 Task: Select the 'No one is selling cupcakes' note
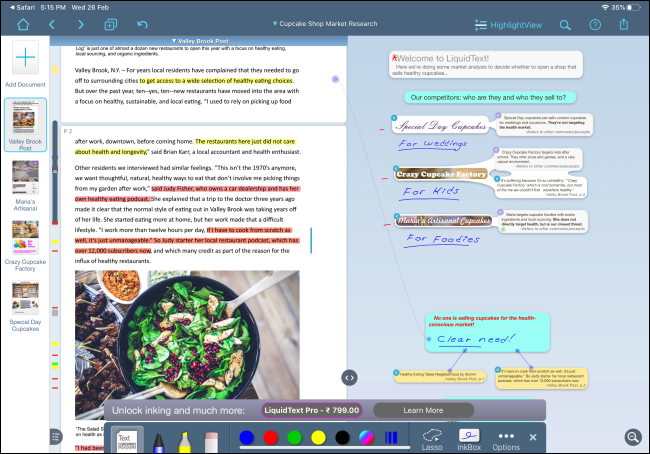coord(488,333)
